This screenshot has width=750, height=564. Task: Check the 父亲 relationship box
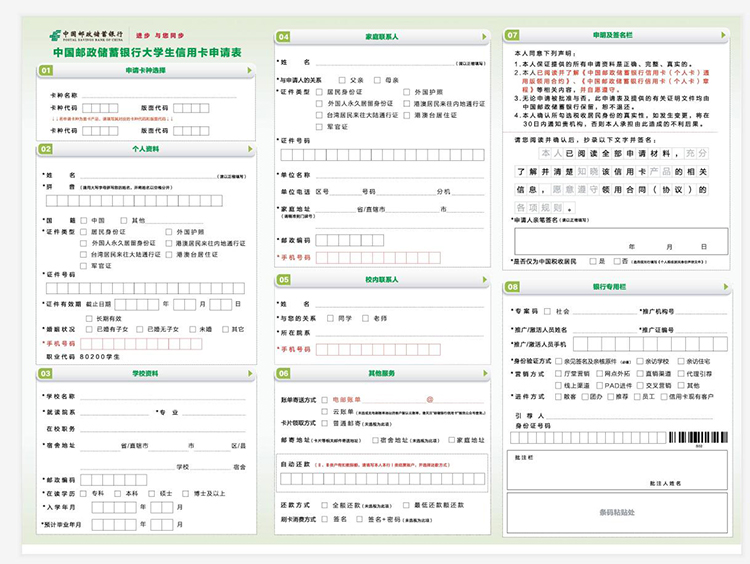click(x=342, y=80)
